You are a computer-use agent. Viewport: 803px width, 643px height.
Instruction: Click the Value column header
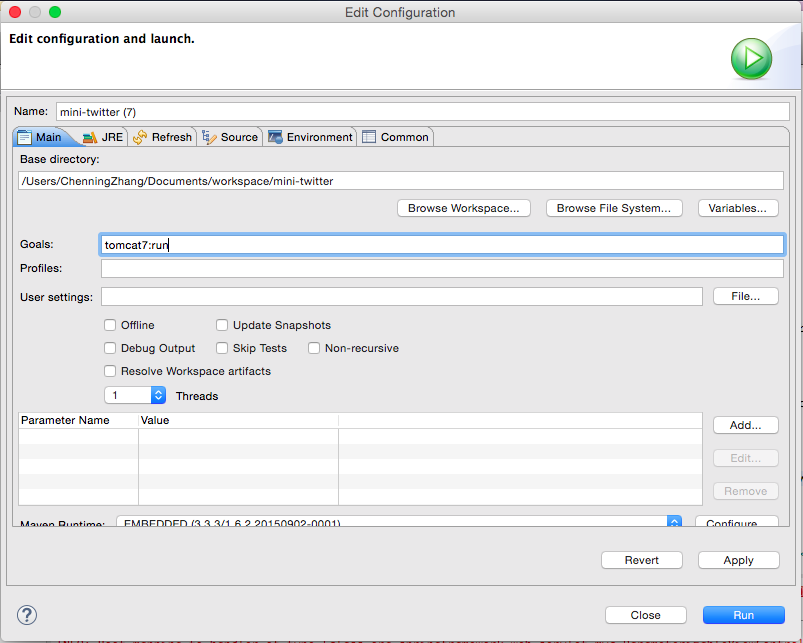(x=238, y=420)
